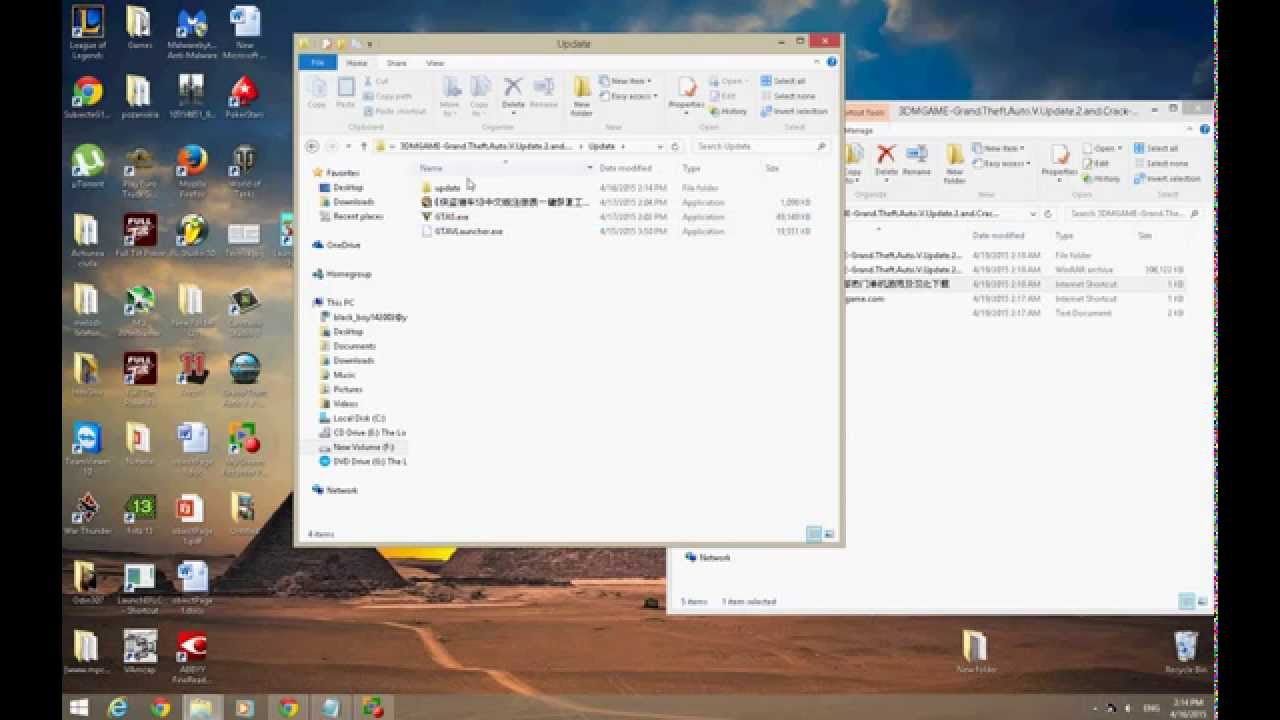The image size is (1280, 720).
Task: Open Mozilla Firefox desktop shortcut
Action: 192,170
